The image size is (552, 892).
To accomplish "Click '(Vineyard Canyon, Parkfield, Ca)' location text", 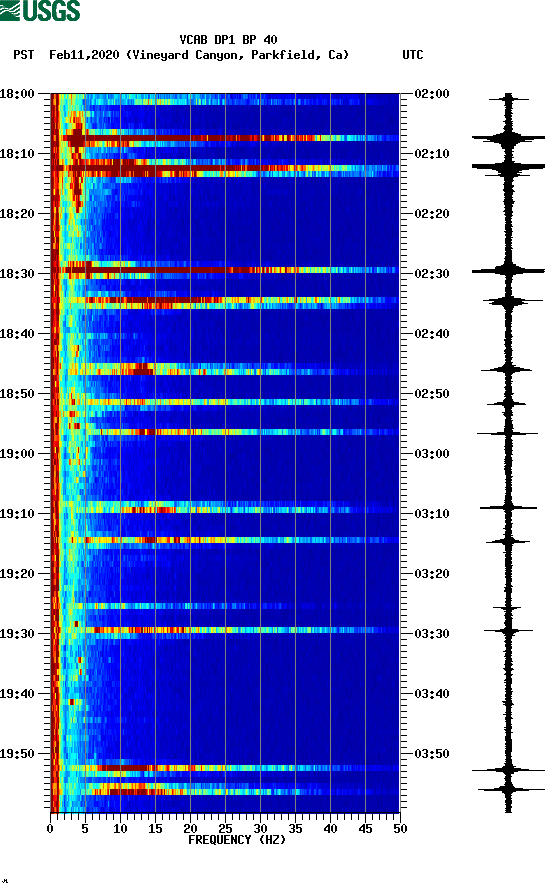I will tap(237, 55).
